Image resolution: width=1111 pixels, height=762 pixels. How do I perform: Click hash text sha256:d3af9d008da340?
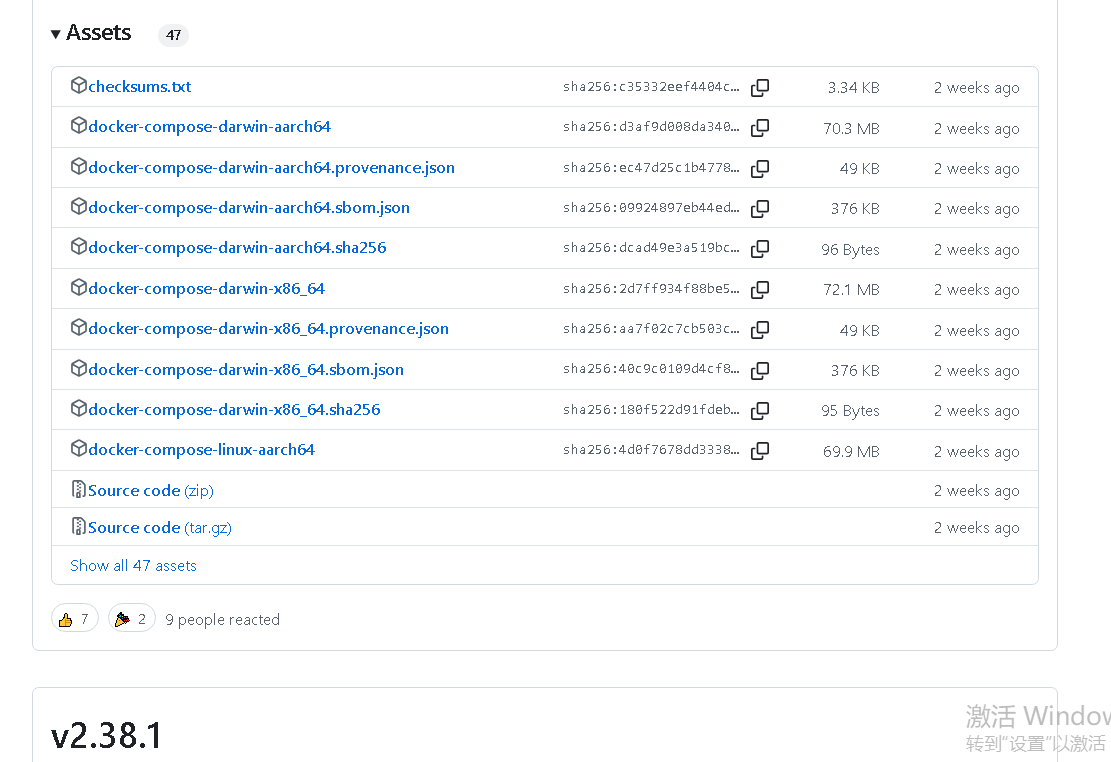point(650,127)
